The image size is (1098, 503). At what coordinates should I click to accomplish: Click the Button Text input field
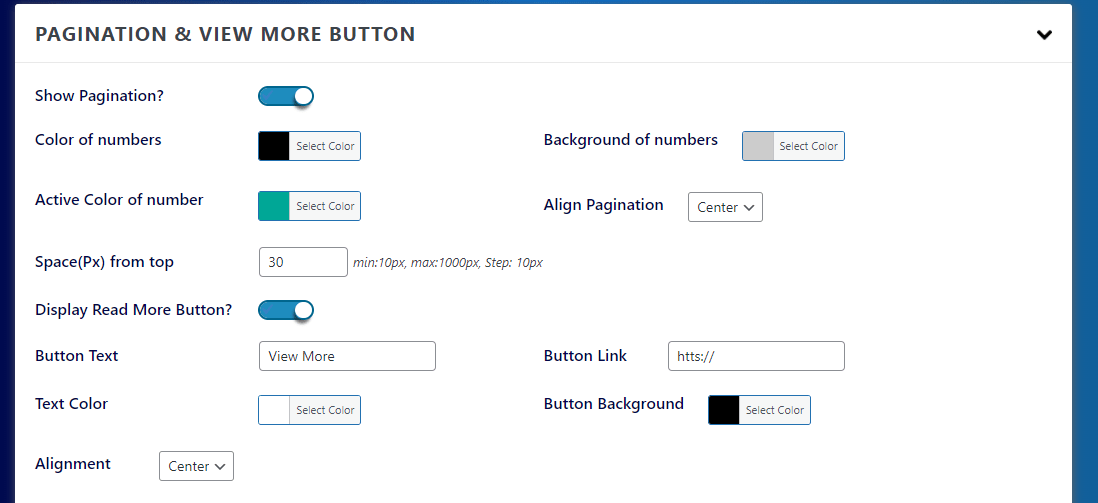click(347, 356)
